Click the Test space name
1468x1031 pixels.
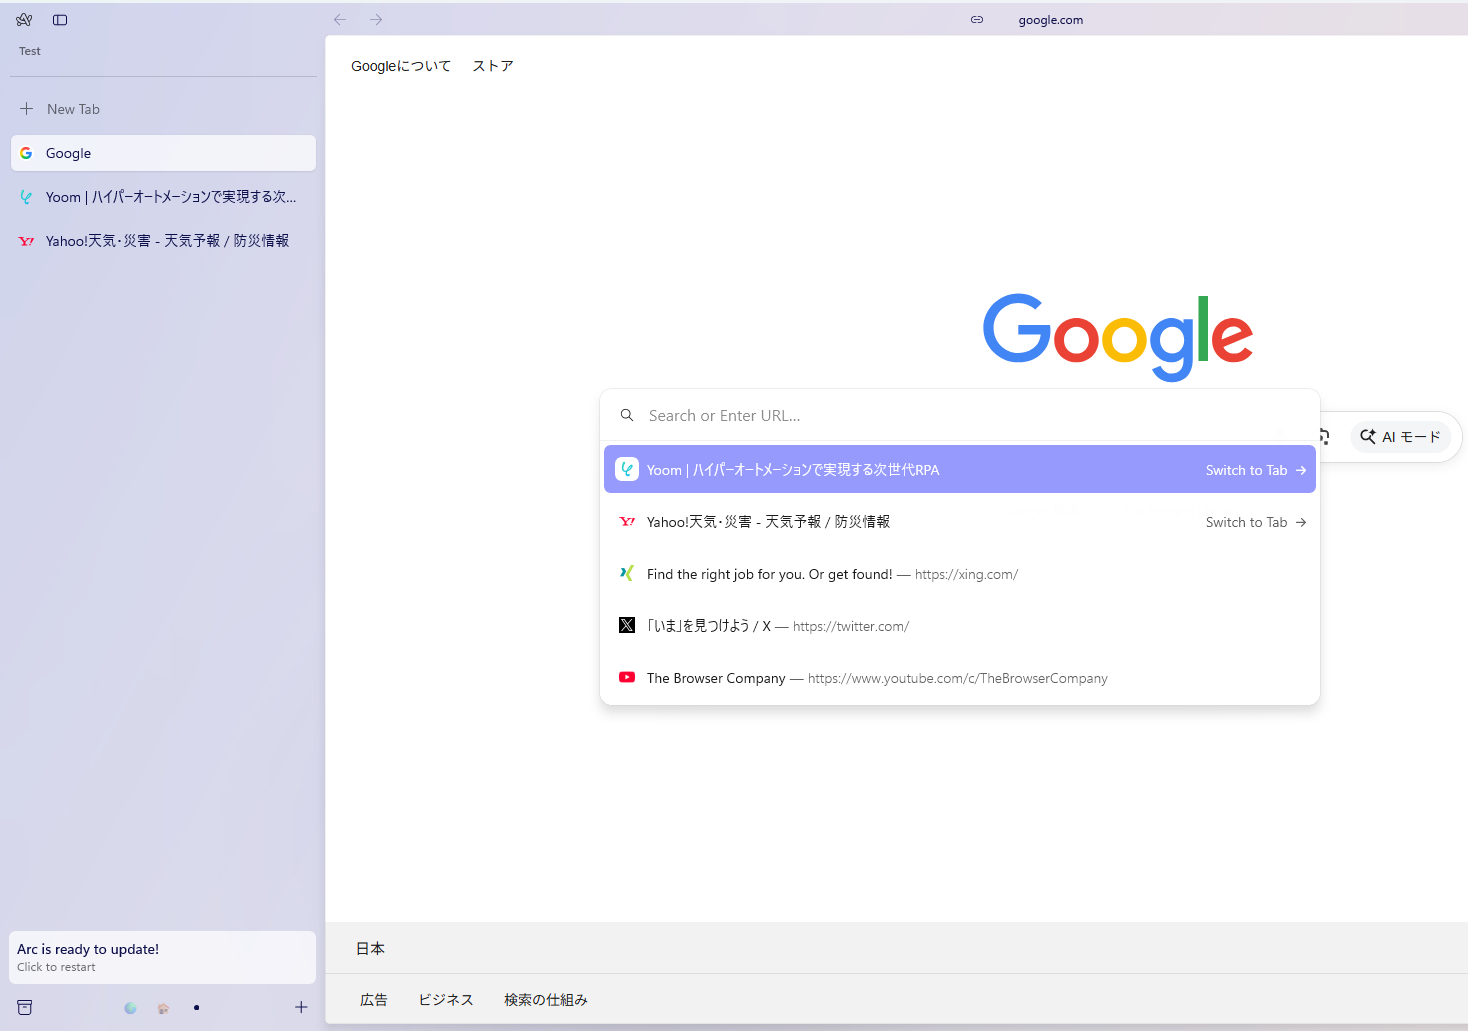[x=30, y=51]
